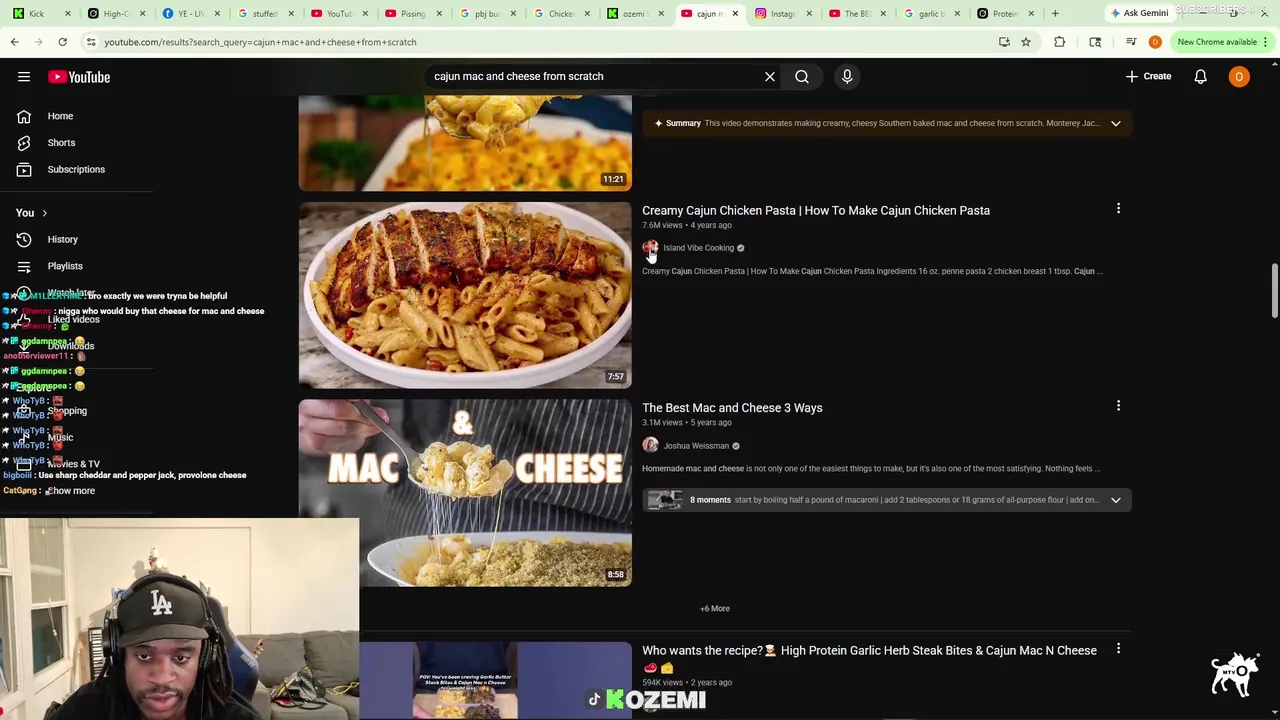
Task: Show more results with the +6 More button
Action: click(715, 608)
